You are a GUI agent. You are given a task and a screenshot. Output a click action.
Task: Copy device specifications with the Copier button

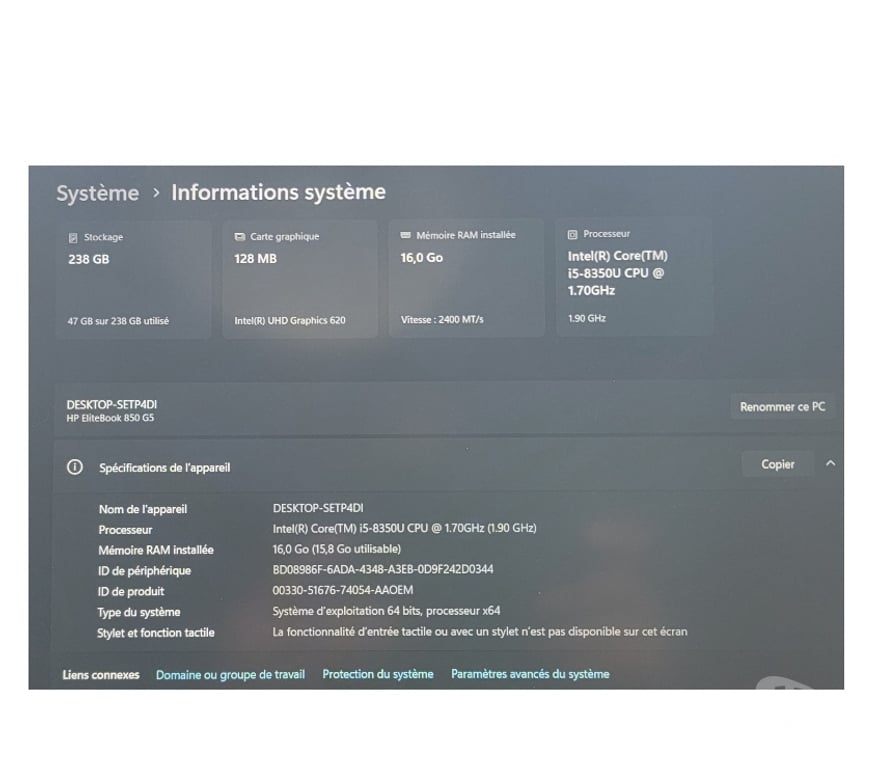[x=776, y=463]
